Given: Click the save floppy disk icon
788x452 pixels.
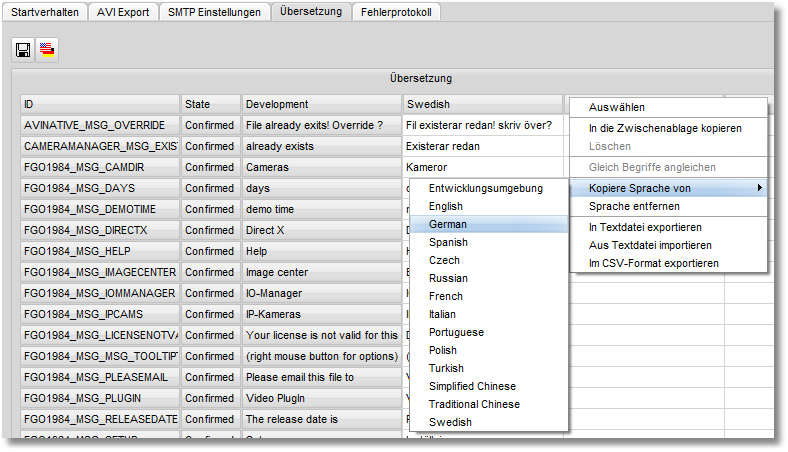Looking at the screenshot, I should coord(23,49).
